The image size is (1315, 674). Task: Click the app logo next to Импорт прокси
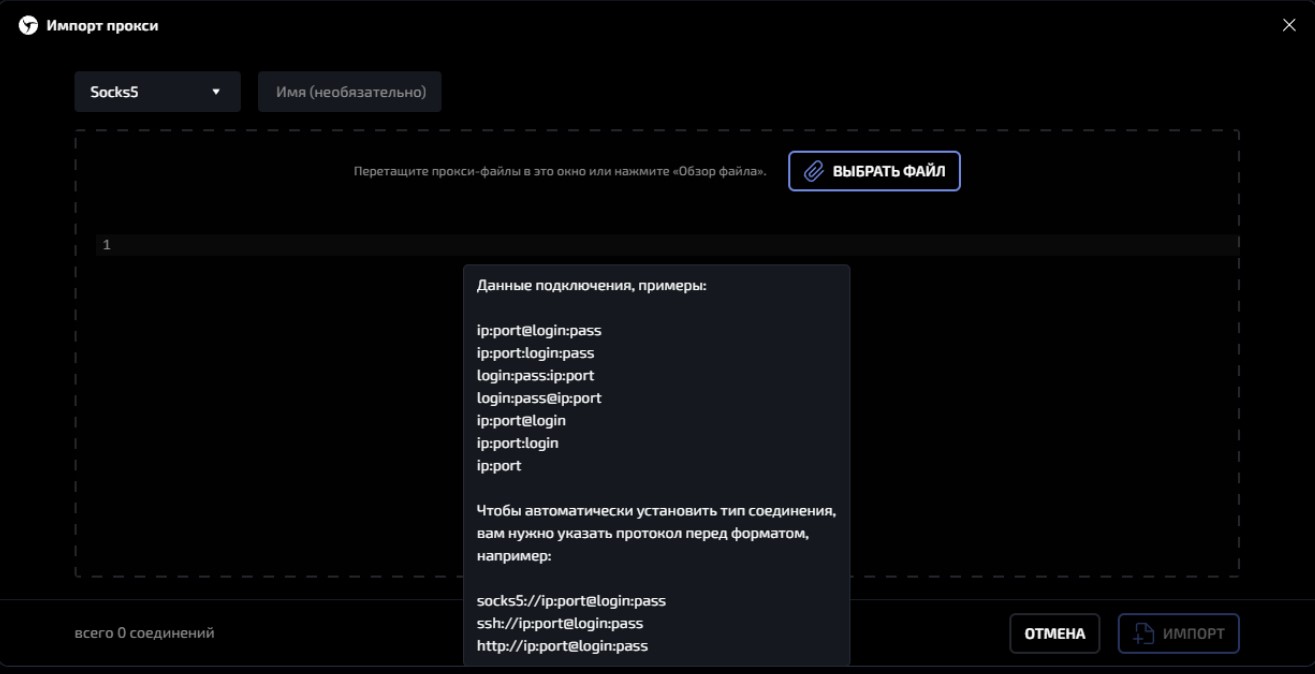(x=28, y=25)
